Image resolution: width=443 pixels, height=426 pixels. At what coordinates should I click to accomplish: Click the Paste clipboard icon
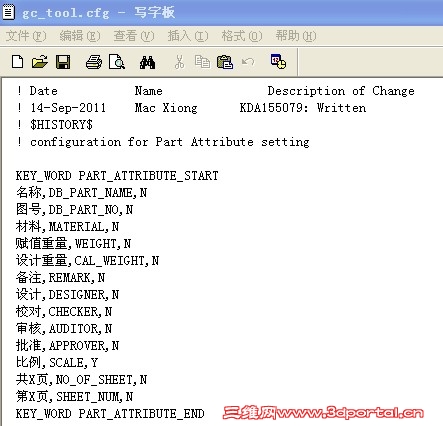point(225,62)
